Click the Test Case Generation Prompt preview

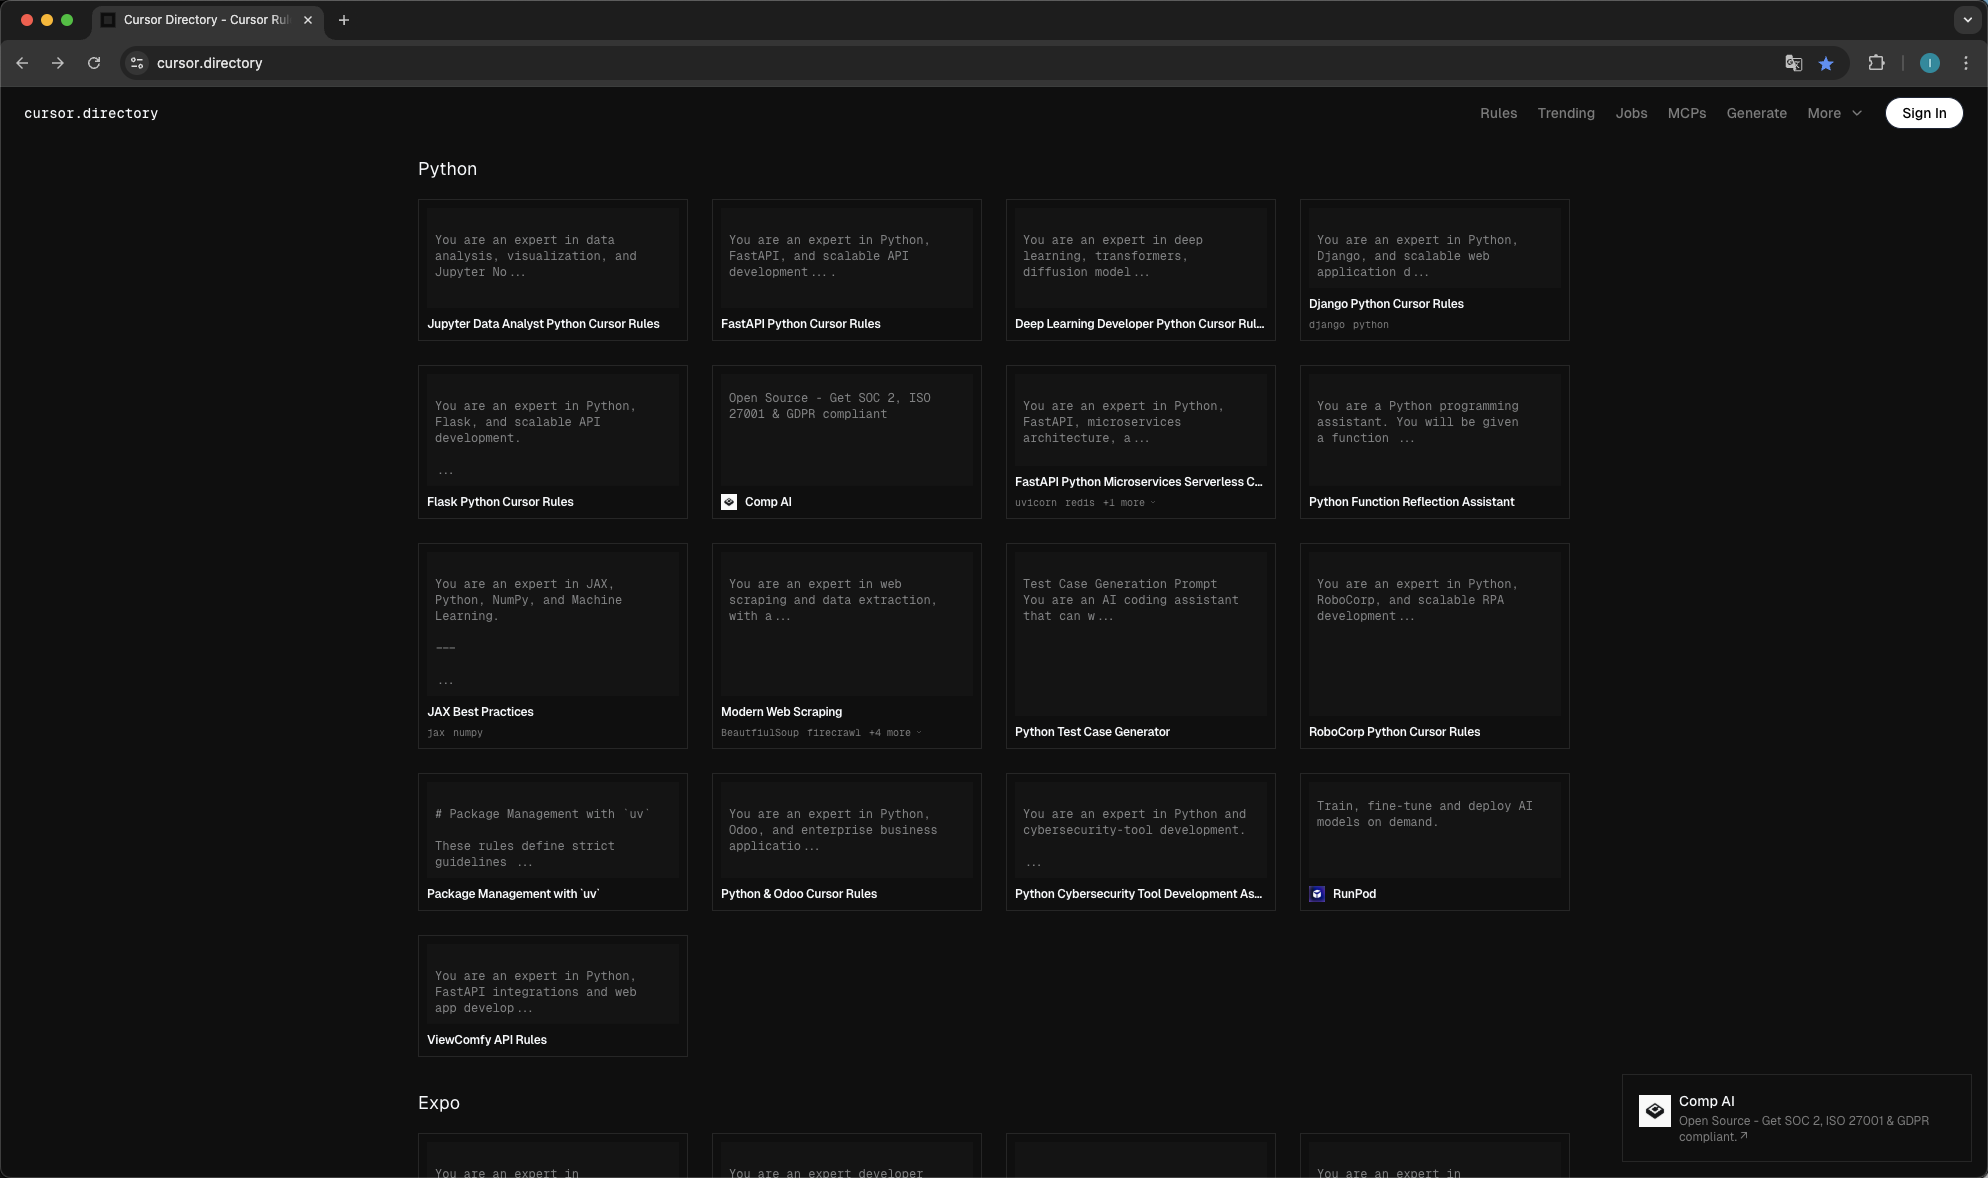pyautogui.click(x=1130, y=600)
